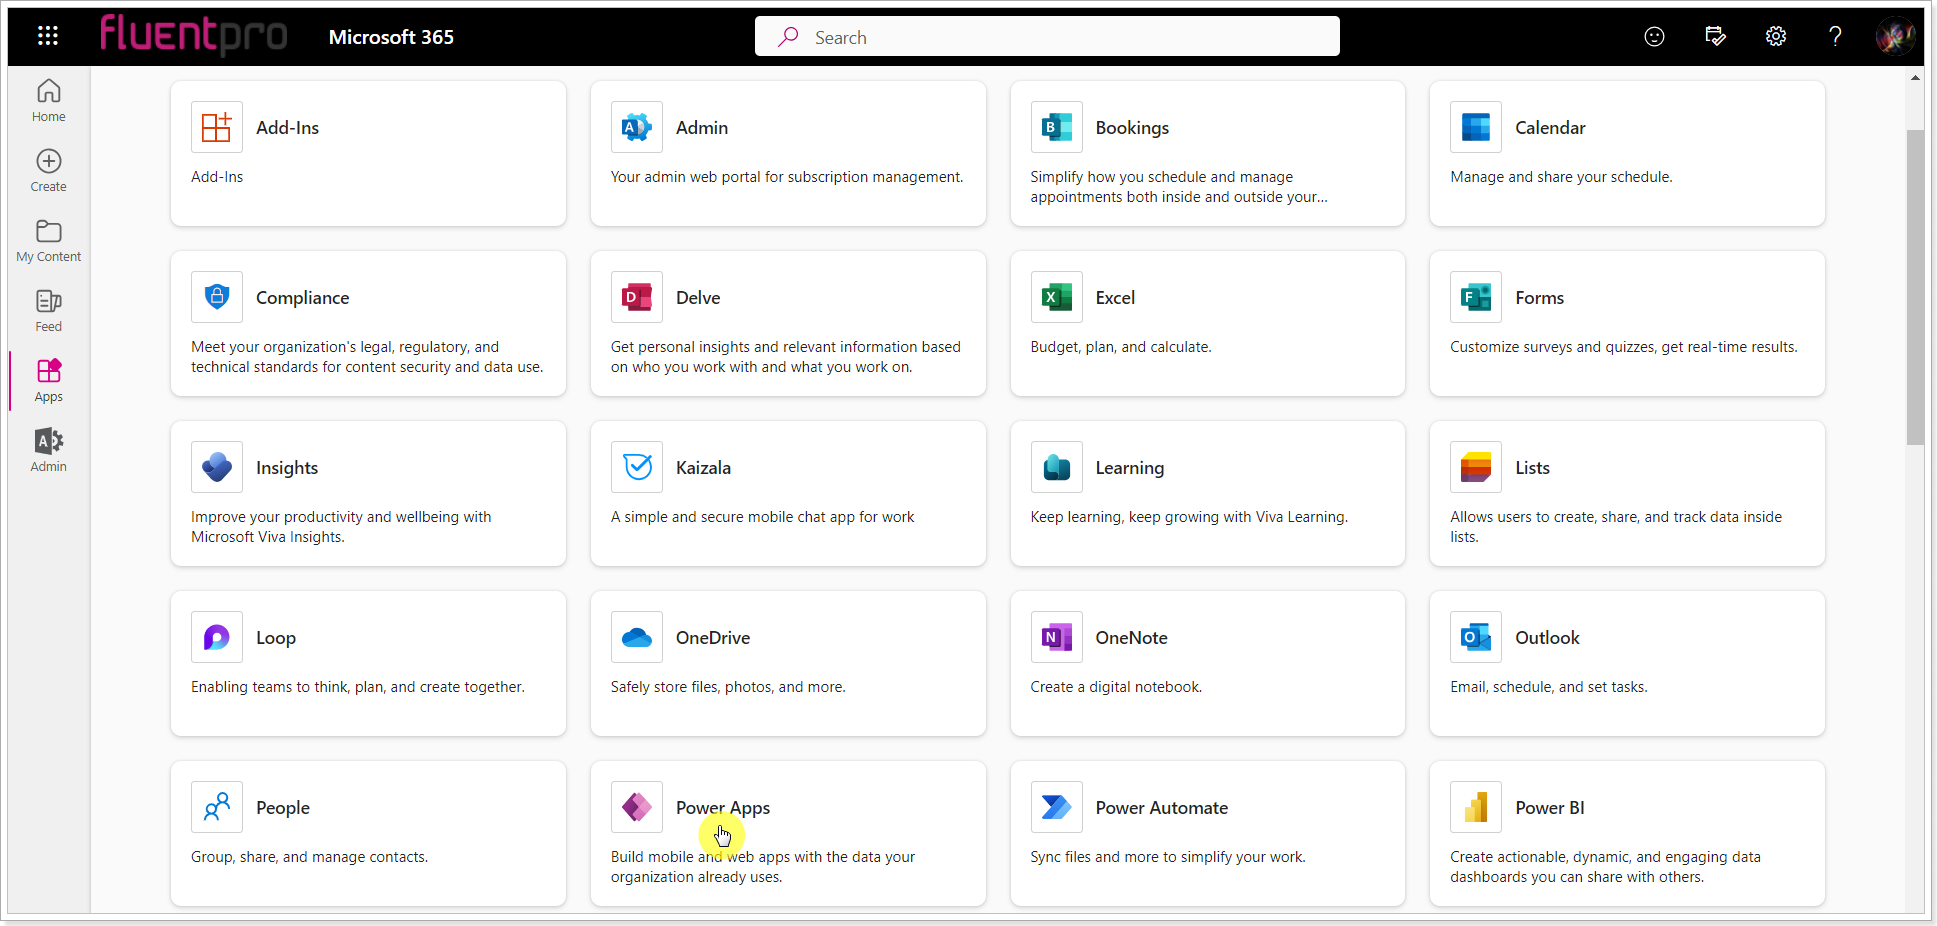Open the Feed section
This screenshot has height=926, width=1937.
(47, 309)
